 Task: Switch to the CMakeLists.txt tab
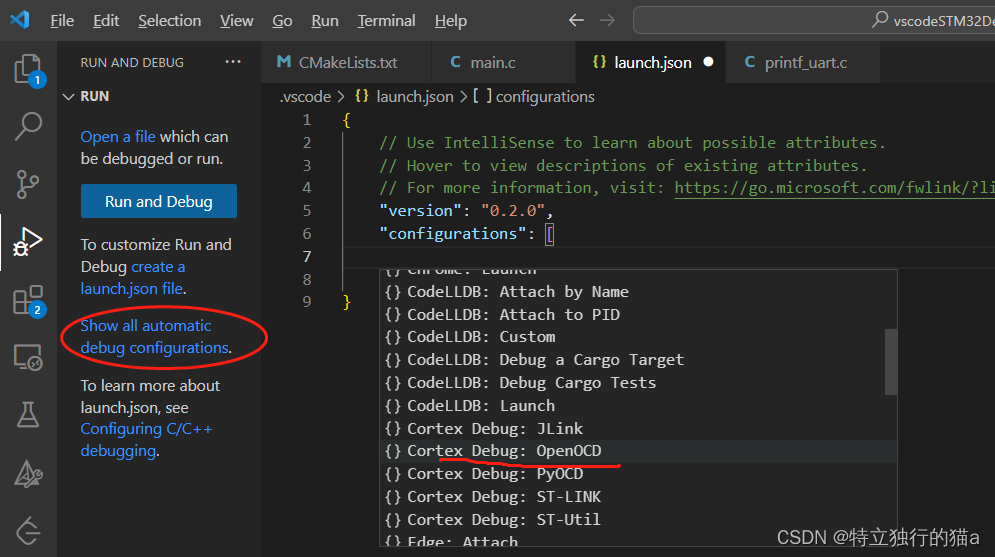pos(346,62)
